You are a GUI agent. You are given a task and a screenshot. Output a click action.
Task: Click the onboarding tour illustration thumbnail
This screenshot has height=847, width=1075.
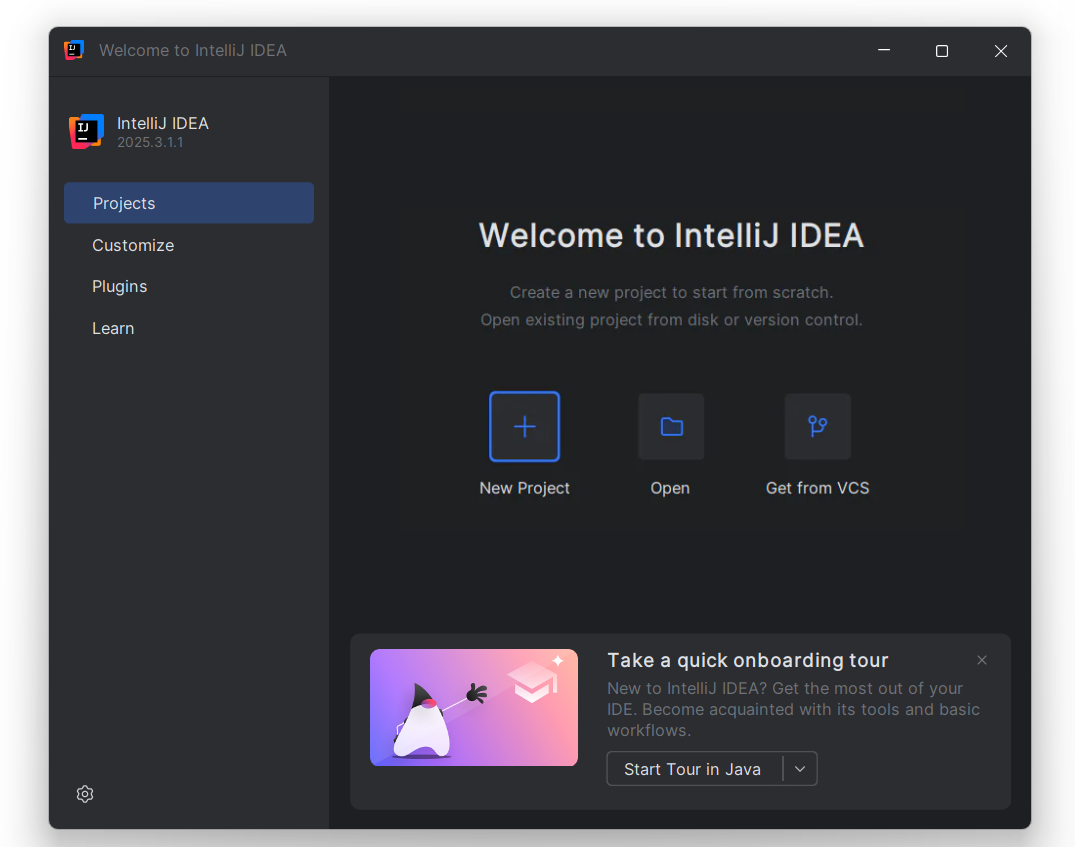pos(474,708)
